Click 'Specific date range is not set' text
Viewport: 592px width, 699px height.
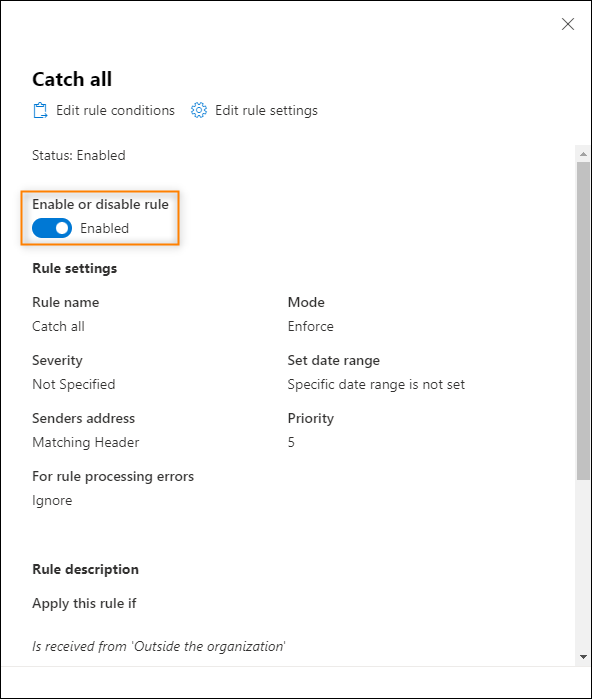coord(376,384)
